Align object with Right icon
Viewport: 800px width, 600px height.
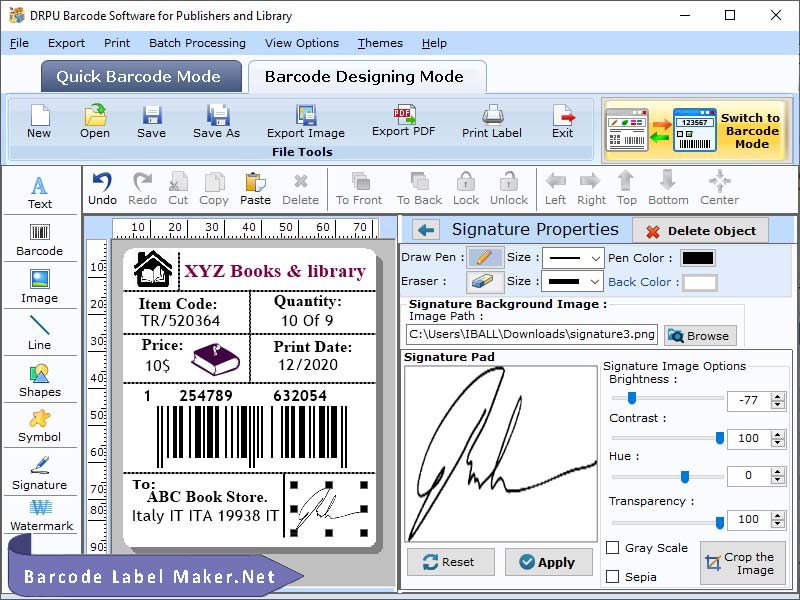591,189
